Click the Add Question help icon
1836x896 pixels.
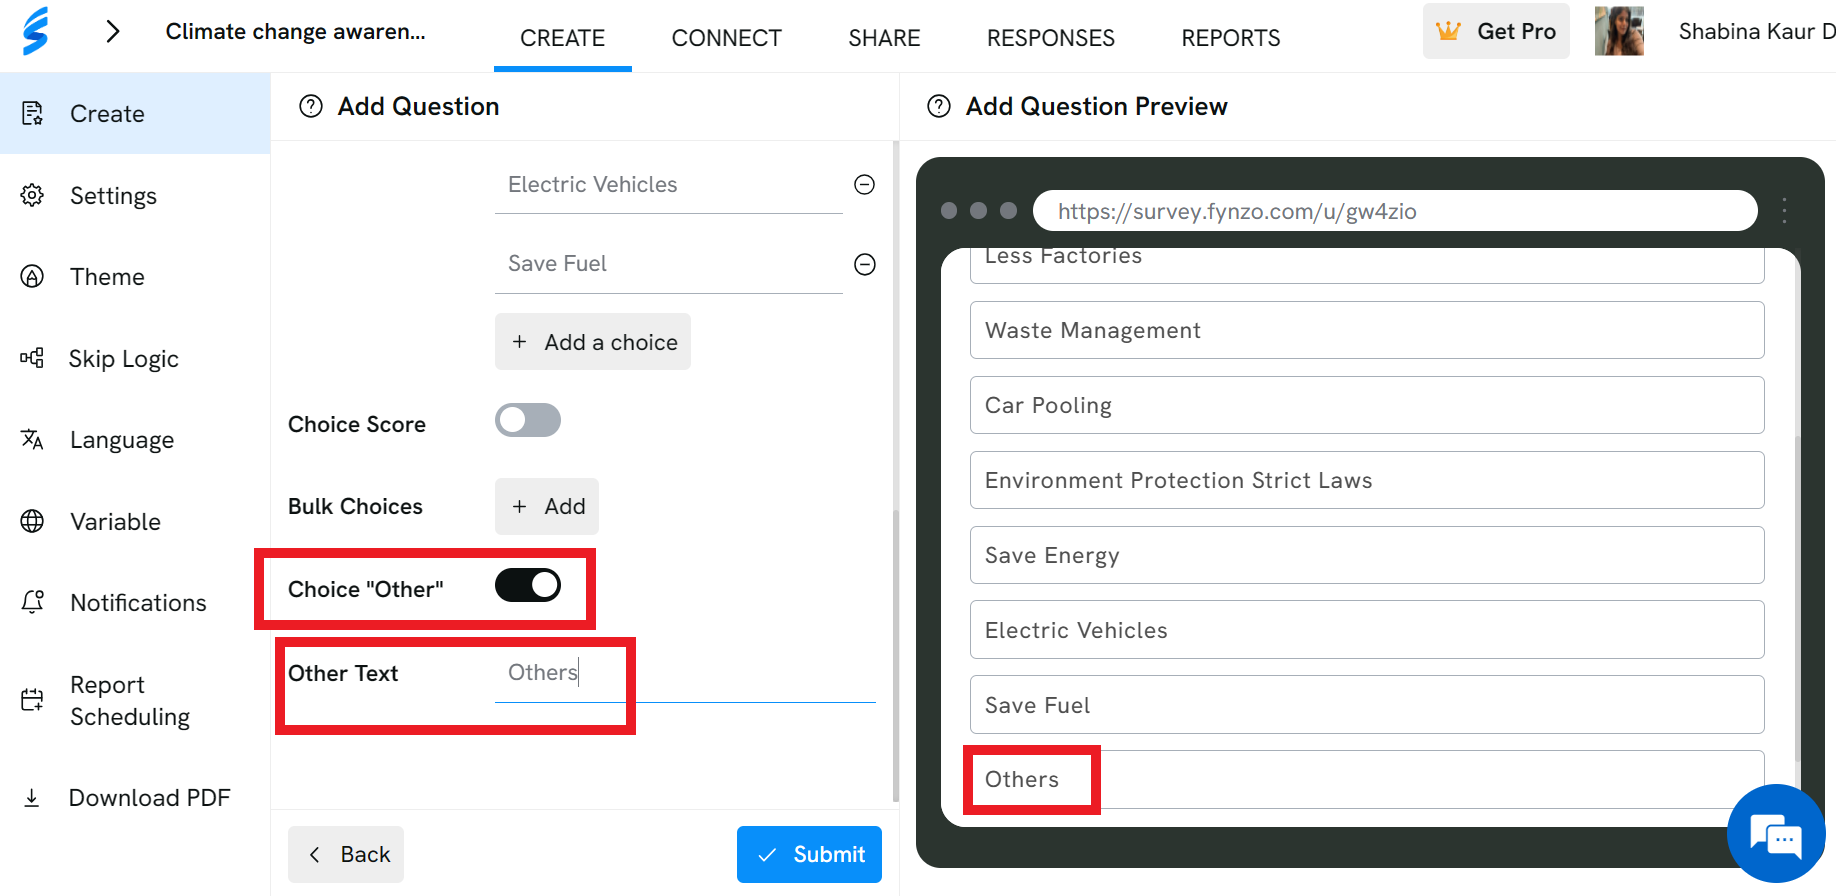coord(311,106)
